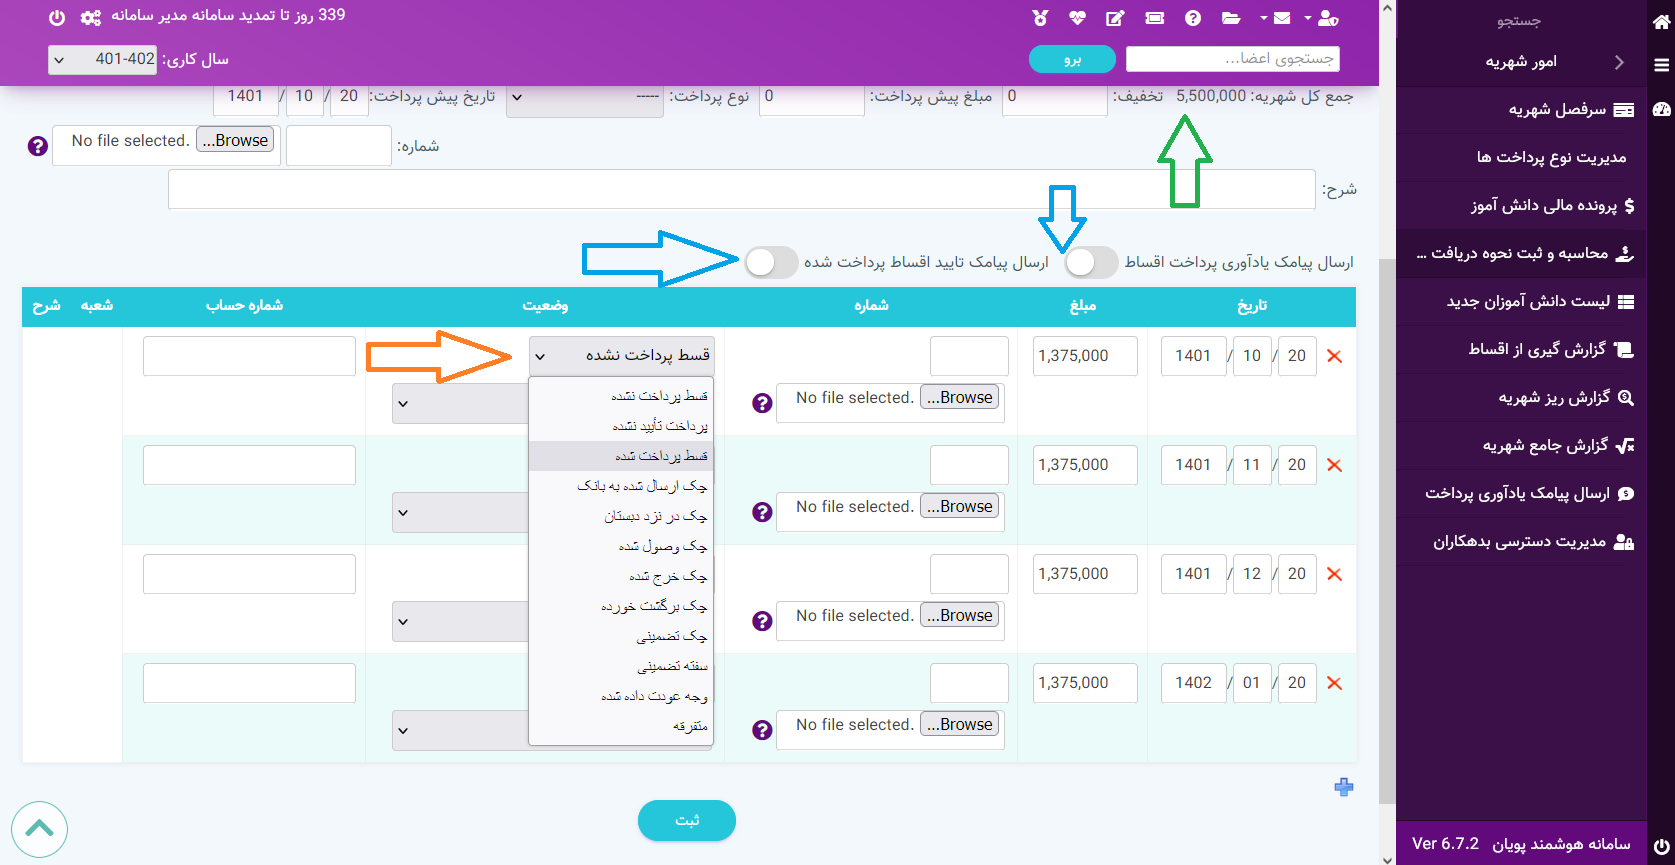Open the سال کاری 401-402 dropdown
This screenshot has width=1675, height=865.
103,60
